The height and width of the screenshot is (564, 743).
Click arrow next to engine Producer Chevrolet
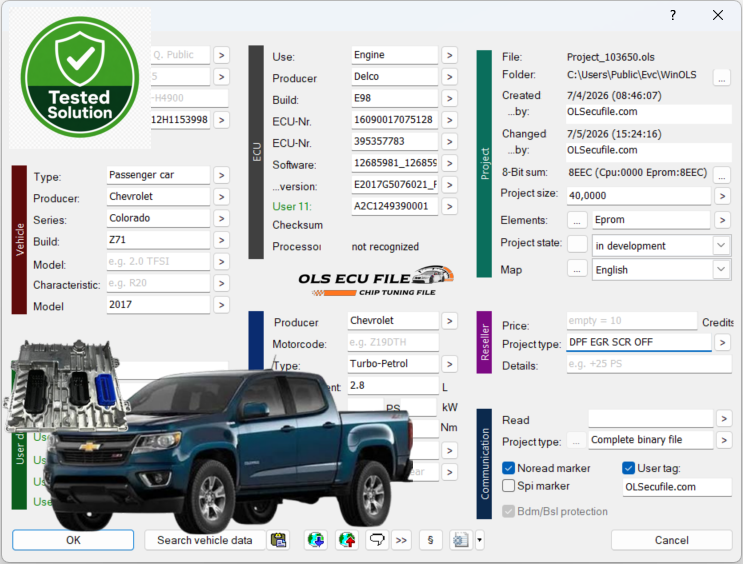tap(450, 321)
